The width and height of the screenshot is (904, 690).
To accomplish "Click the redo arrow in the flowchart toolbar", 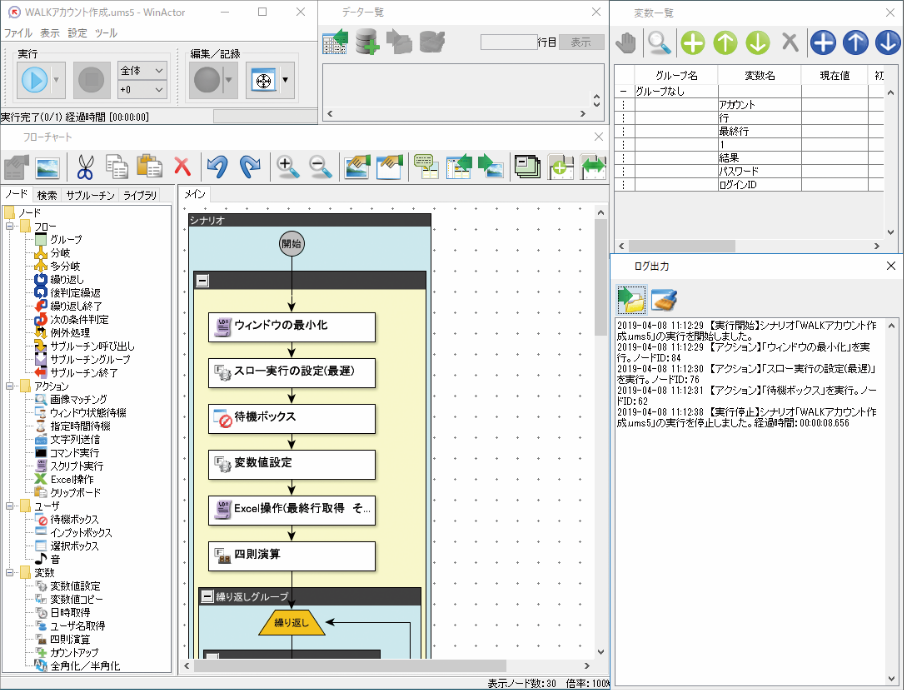I will tap(250, 167).
